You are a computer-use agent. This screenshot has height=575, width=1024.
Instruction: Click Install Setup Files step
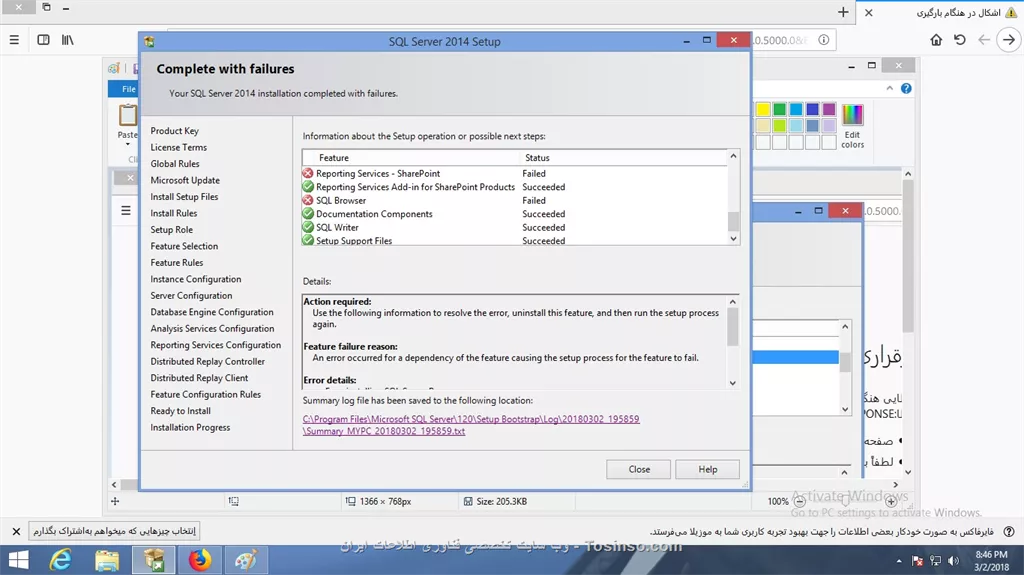click(x=184, y=197)
